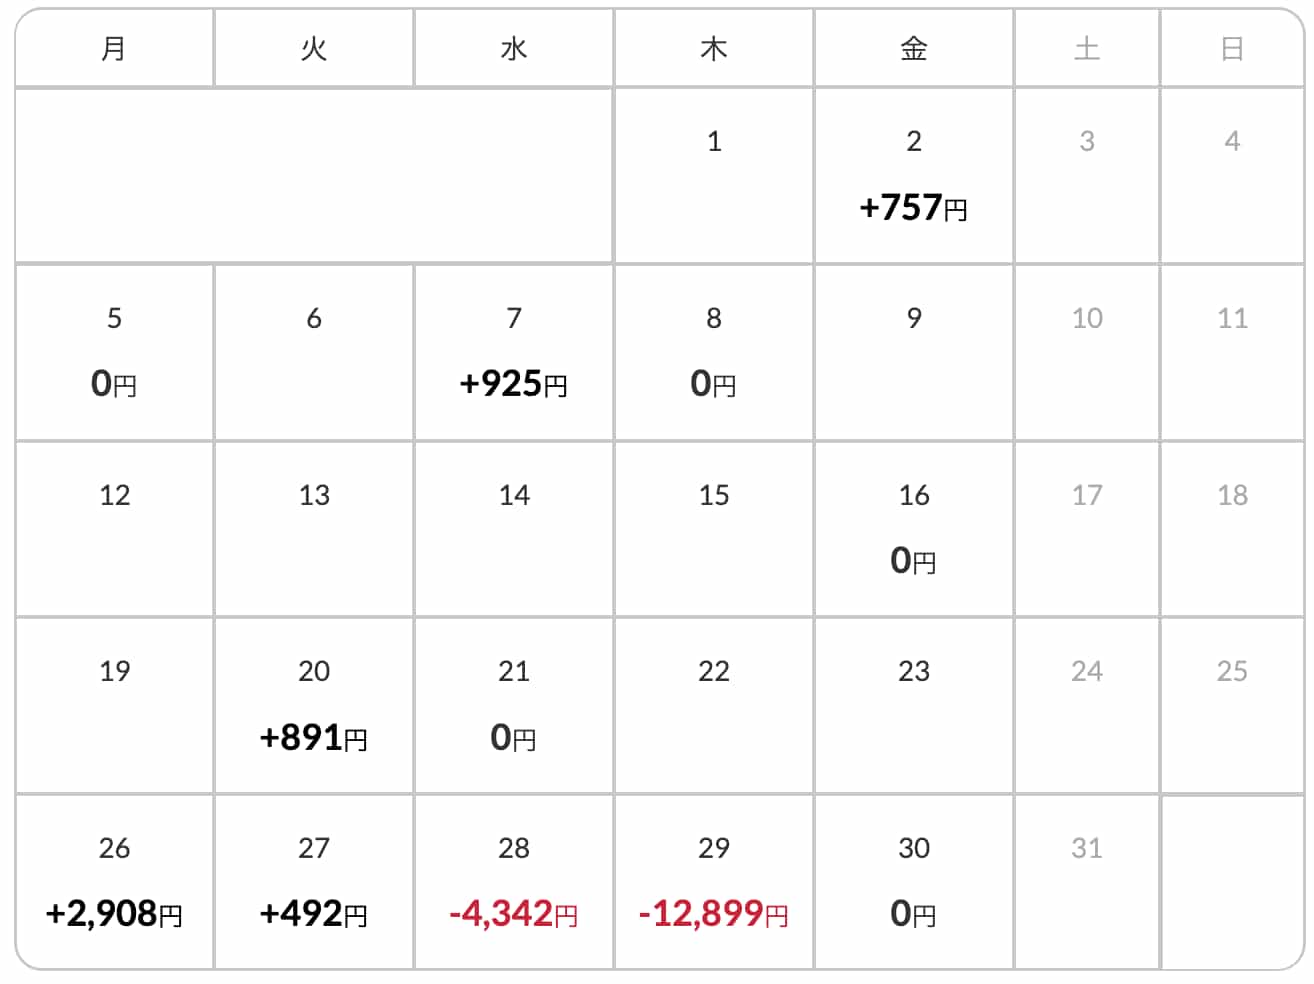This screenshot has height=984, width=1314.
Task: Click day 21 with 0円
Action: pyautogui.click(x=513, y=707)
